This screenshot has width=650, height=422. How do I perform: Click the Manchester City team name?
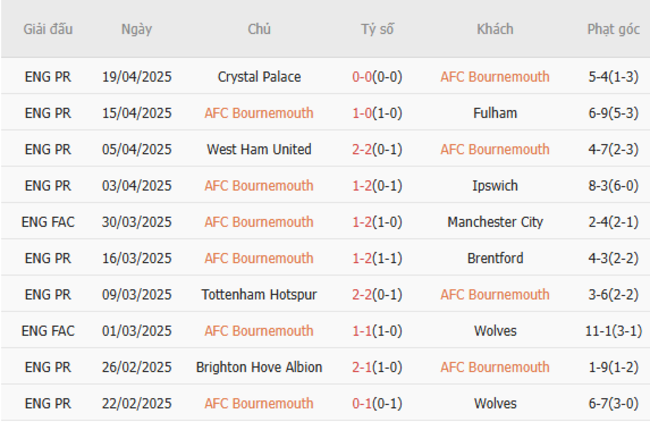click(x=495, y=222)
